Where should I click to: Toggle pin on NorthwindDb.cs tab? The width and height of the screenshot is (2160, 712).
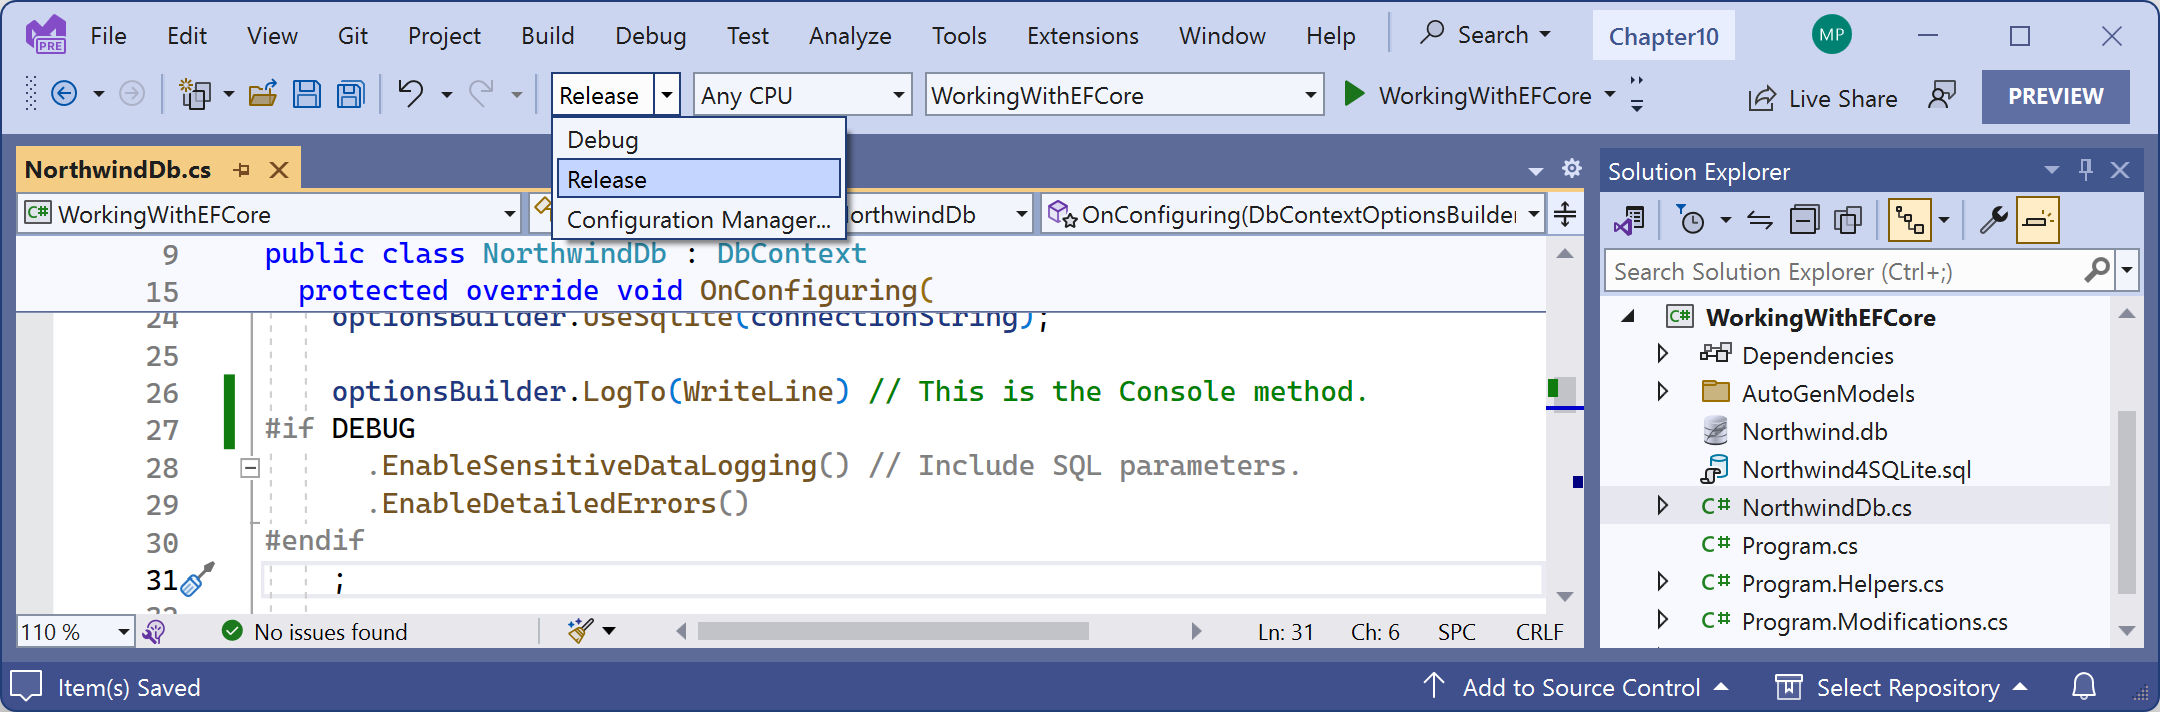pos(241,170)
